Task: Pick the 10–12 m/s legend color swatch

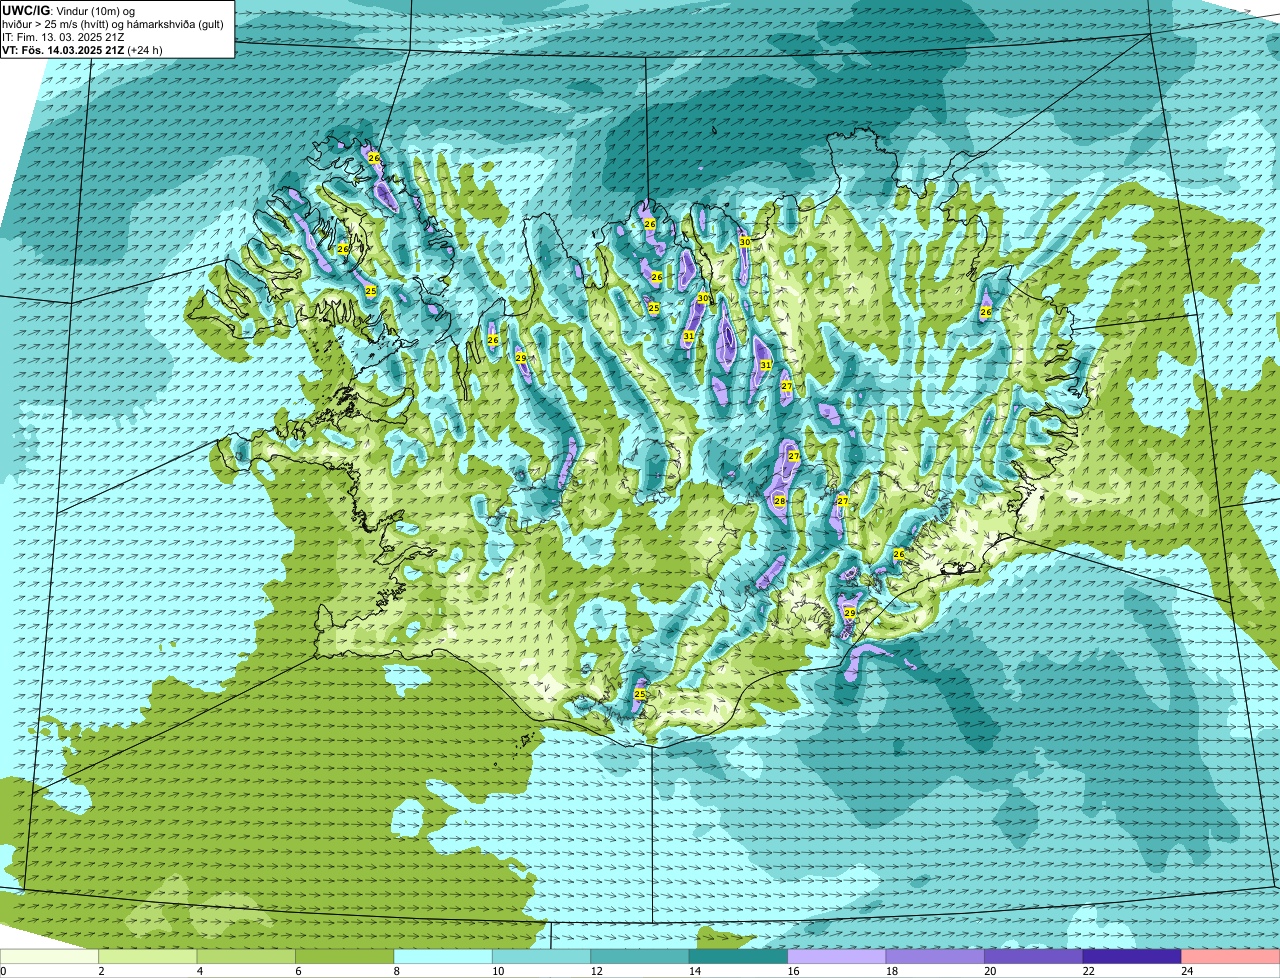Action: point(542,957)
